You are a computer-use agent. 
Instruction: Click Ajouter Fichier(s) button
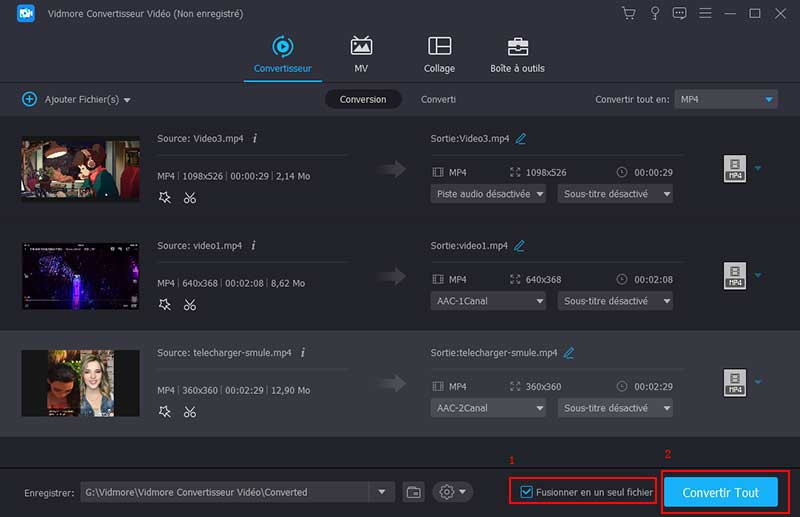(x=77, y=100)
